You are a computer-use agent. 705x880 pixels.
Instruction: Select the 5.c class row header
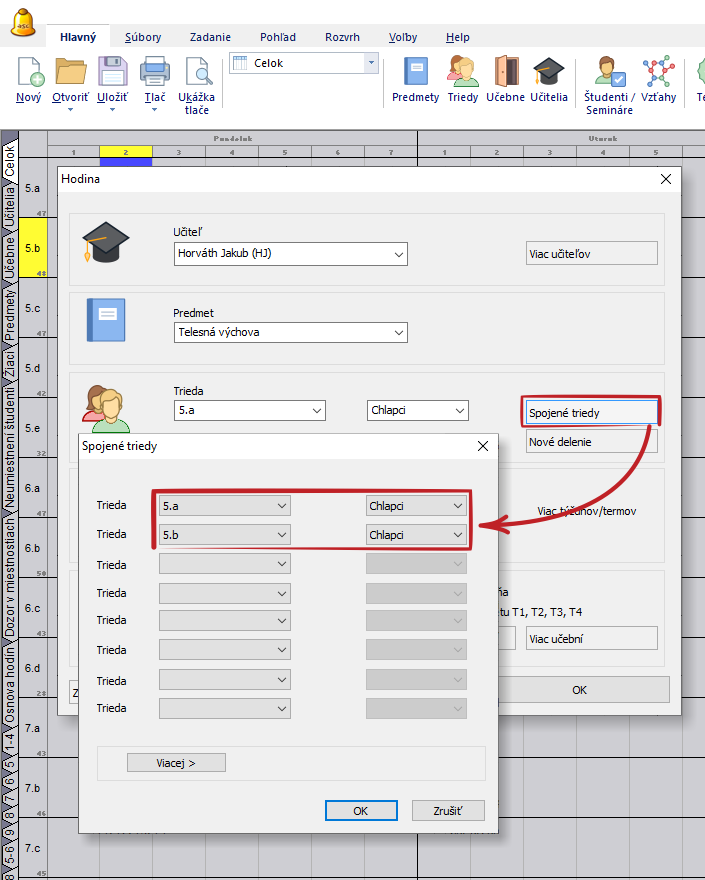point(33,308)
